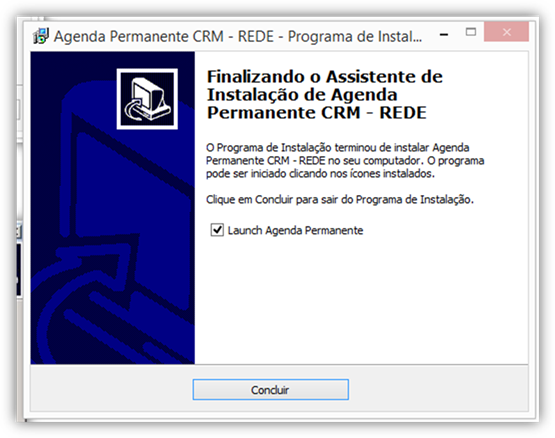
Task: Click the word REDE in the bold heading
Action: pos(403,113)
